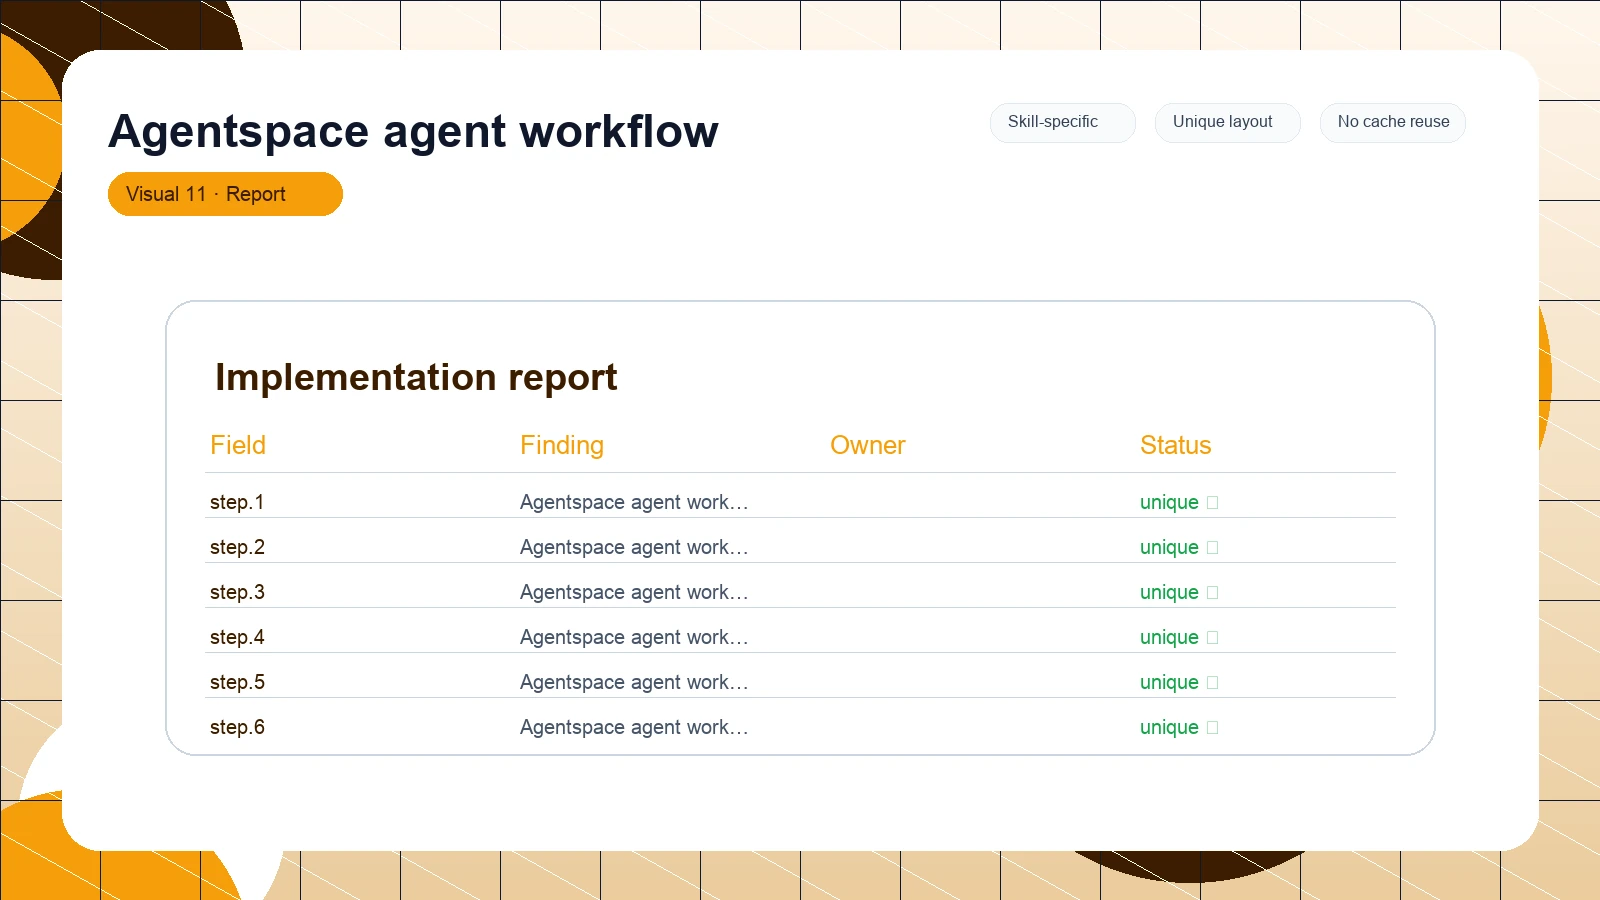Click the Implementation report heading
The width and height of the screenshot is (1600, 900).
[416, 378]
